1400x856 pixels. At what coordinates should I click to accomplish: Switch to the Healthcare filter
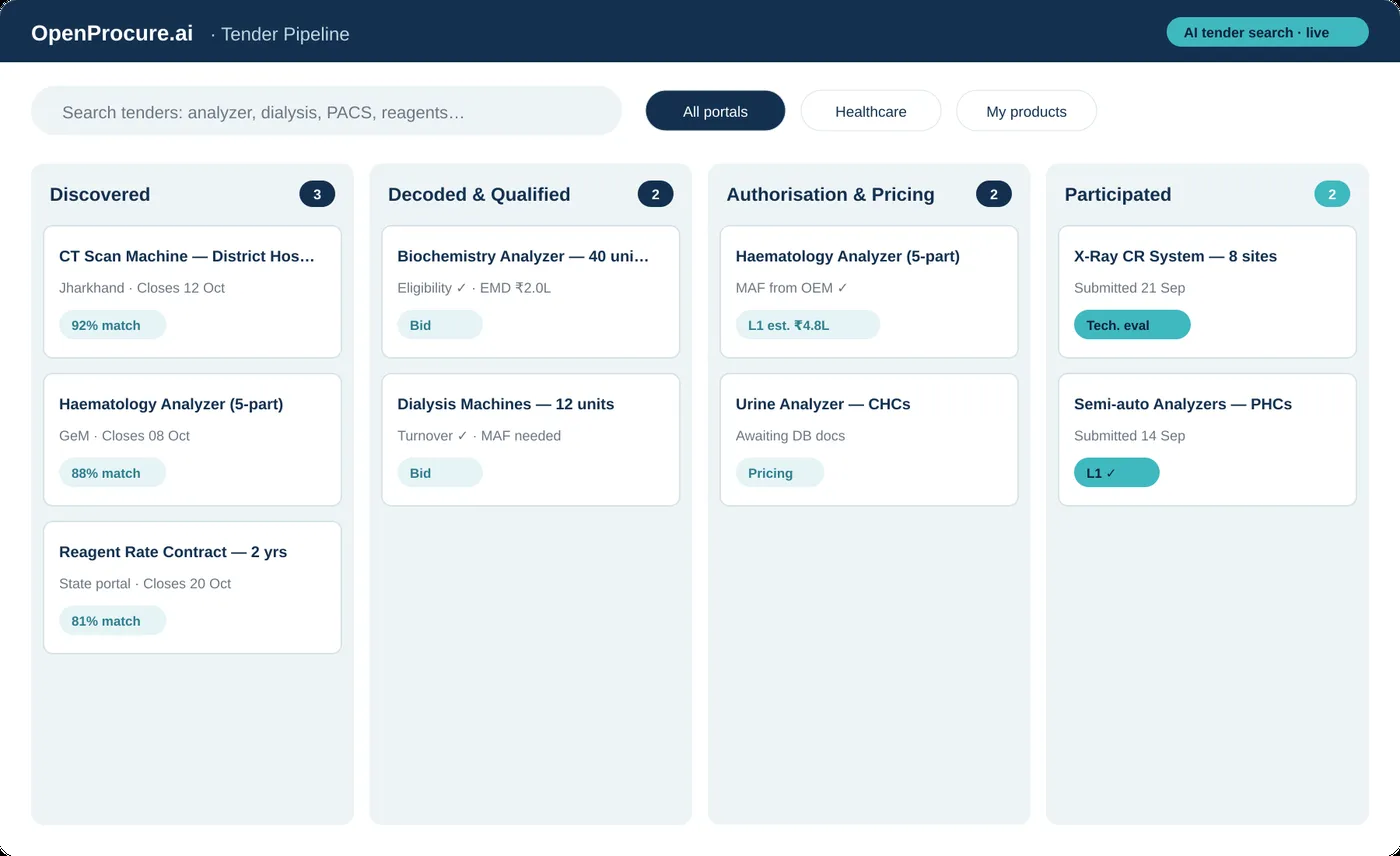pyautogui.click(x=871, y=111)
